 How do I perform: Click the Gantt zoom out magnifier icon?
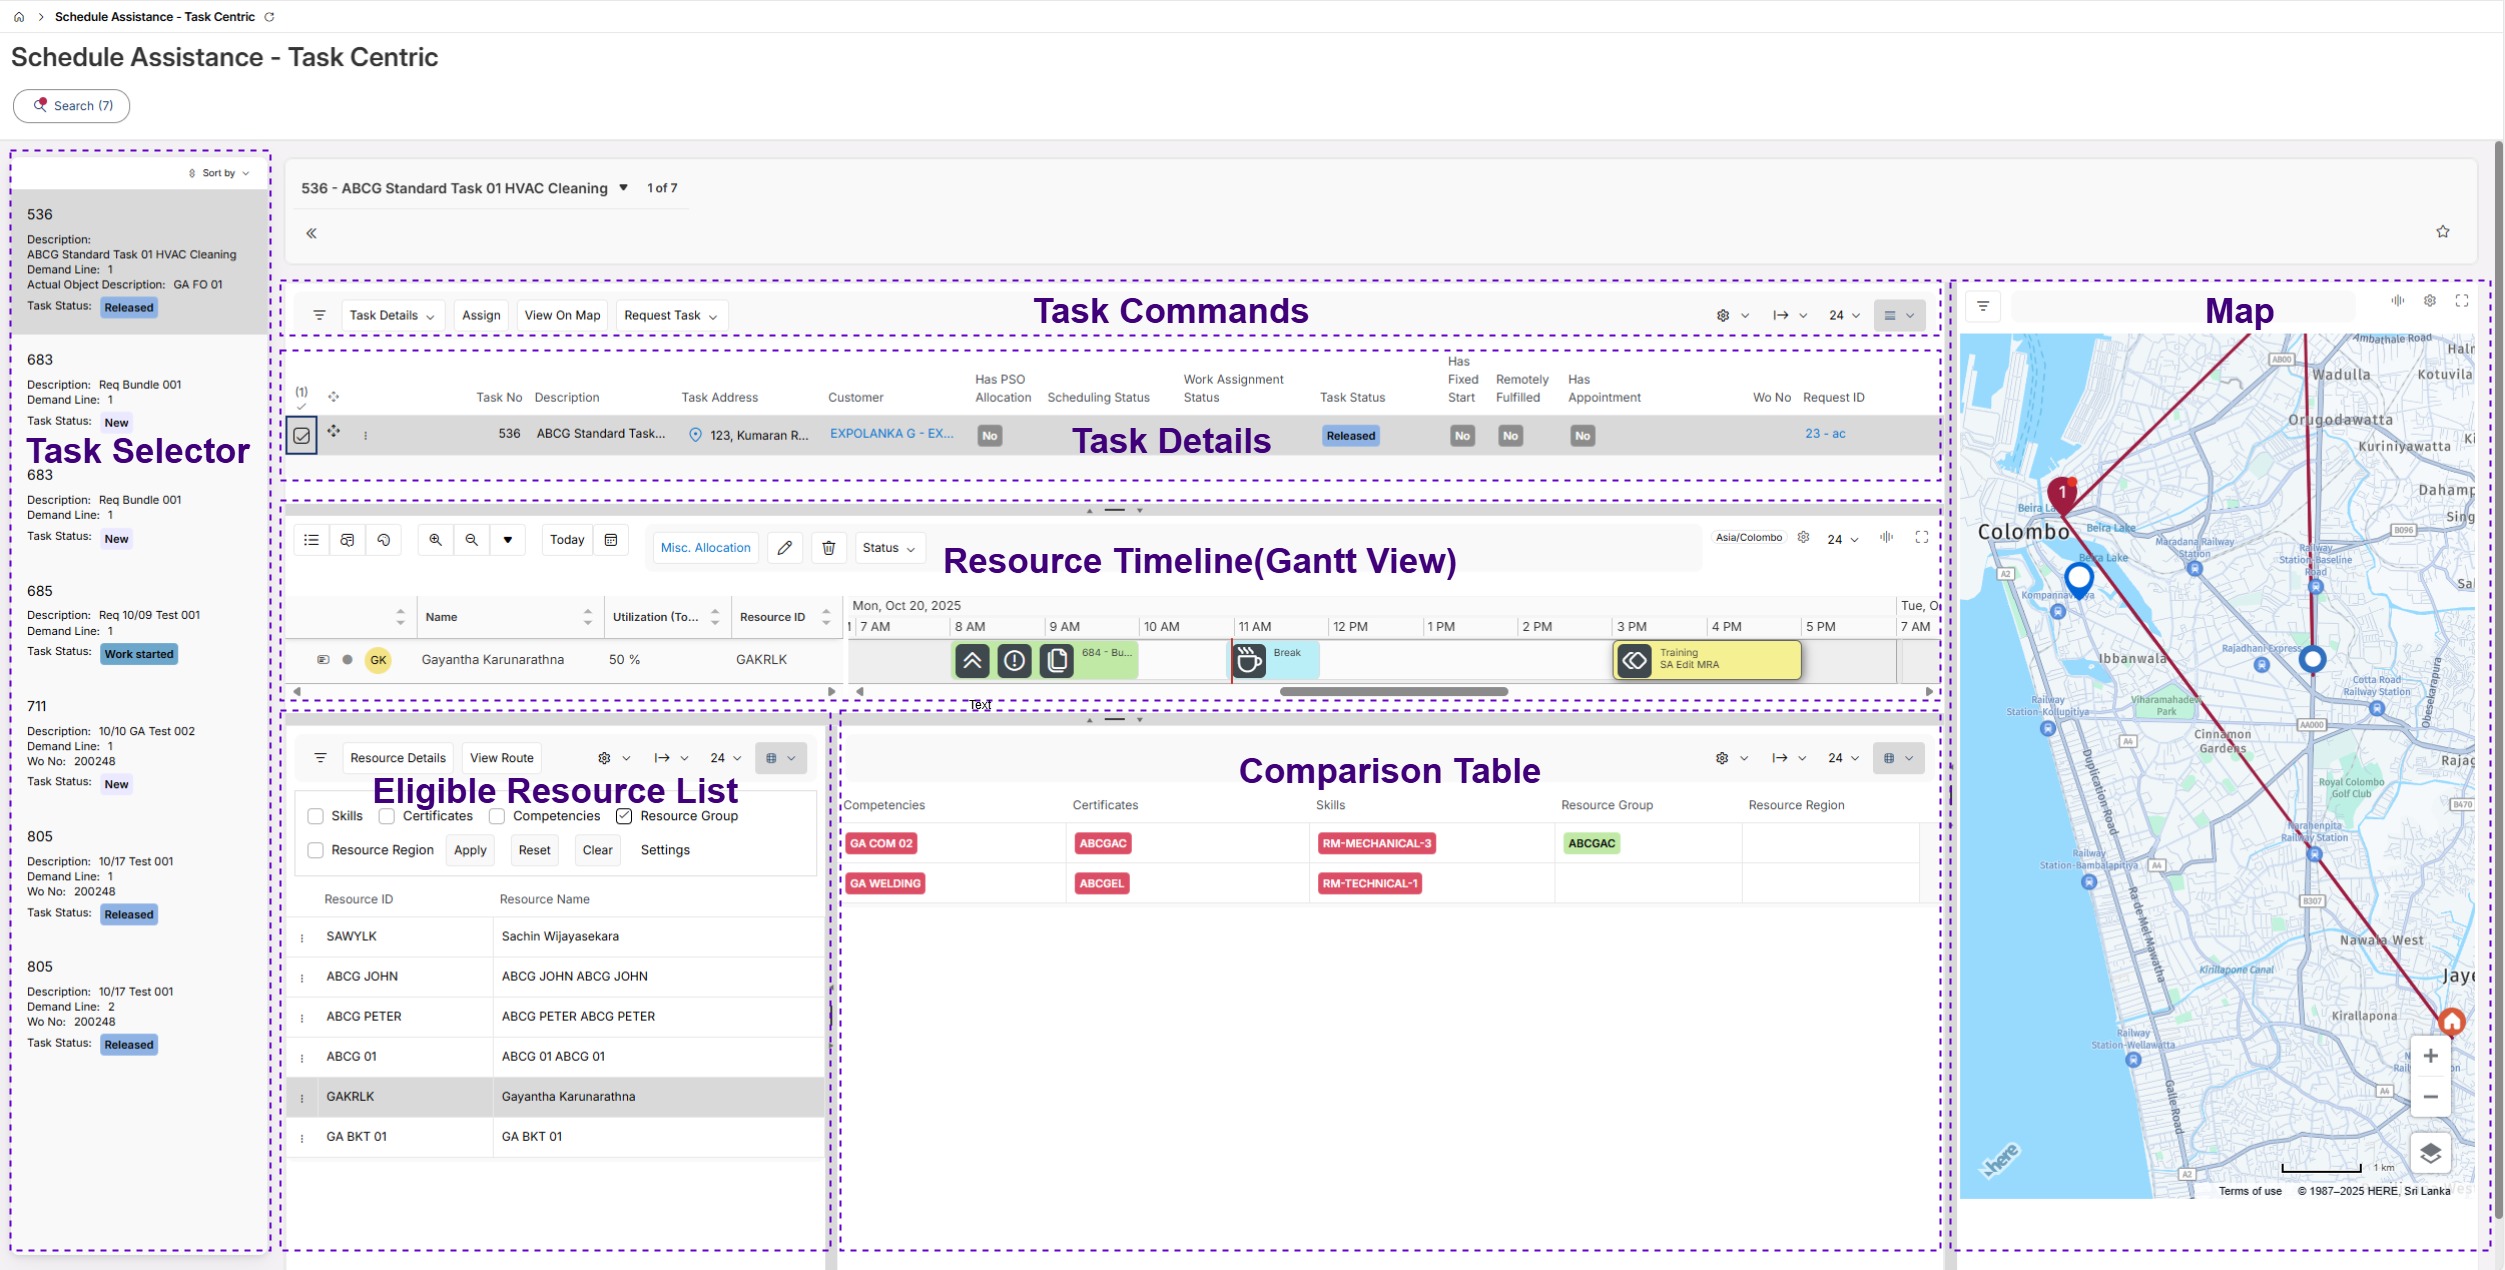click(471, 540)
